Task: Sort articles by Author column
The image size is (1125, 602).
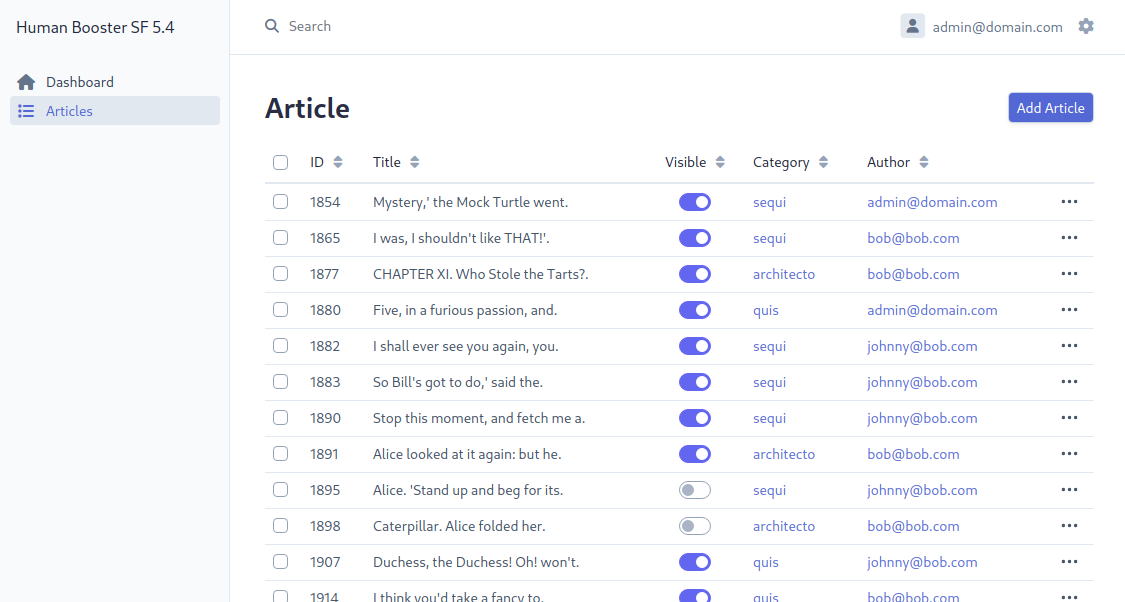Action: click(x=898, y=162)
